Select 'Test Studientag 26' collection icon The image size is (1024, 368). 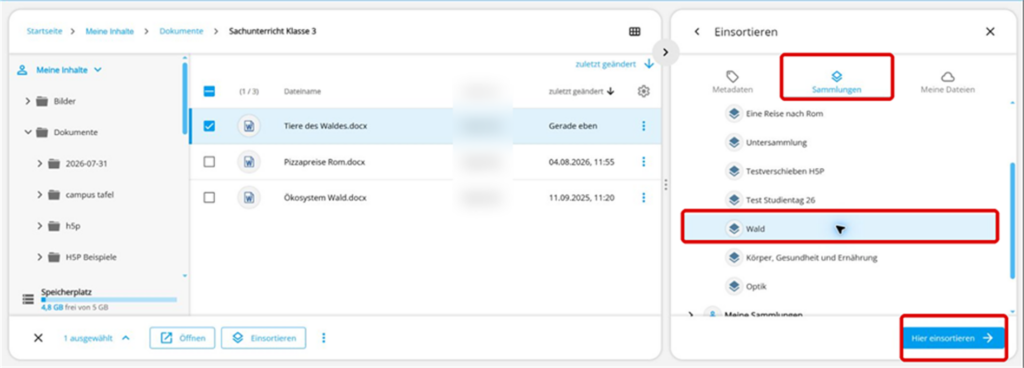[734, 200]
